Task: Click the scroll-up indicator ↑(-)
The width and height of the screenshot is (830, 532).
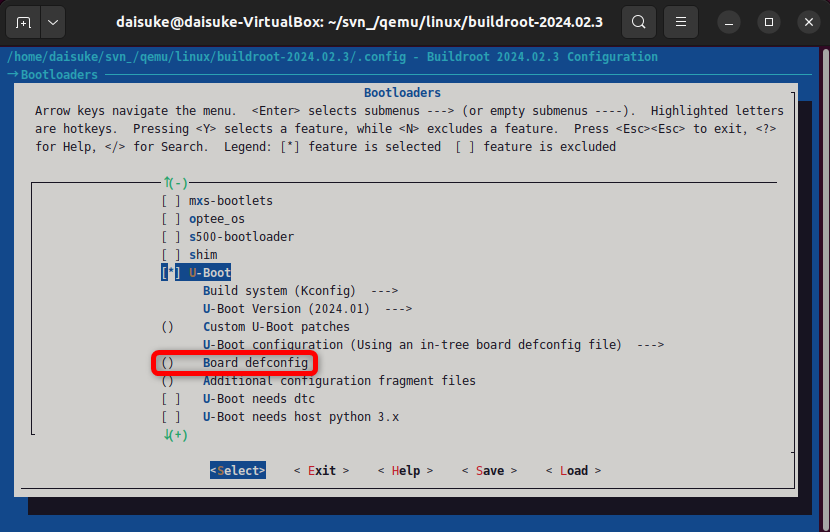Action: (x=176, y=183)
